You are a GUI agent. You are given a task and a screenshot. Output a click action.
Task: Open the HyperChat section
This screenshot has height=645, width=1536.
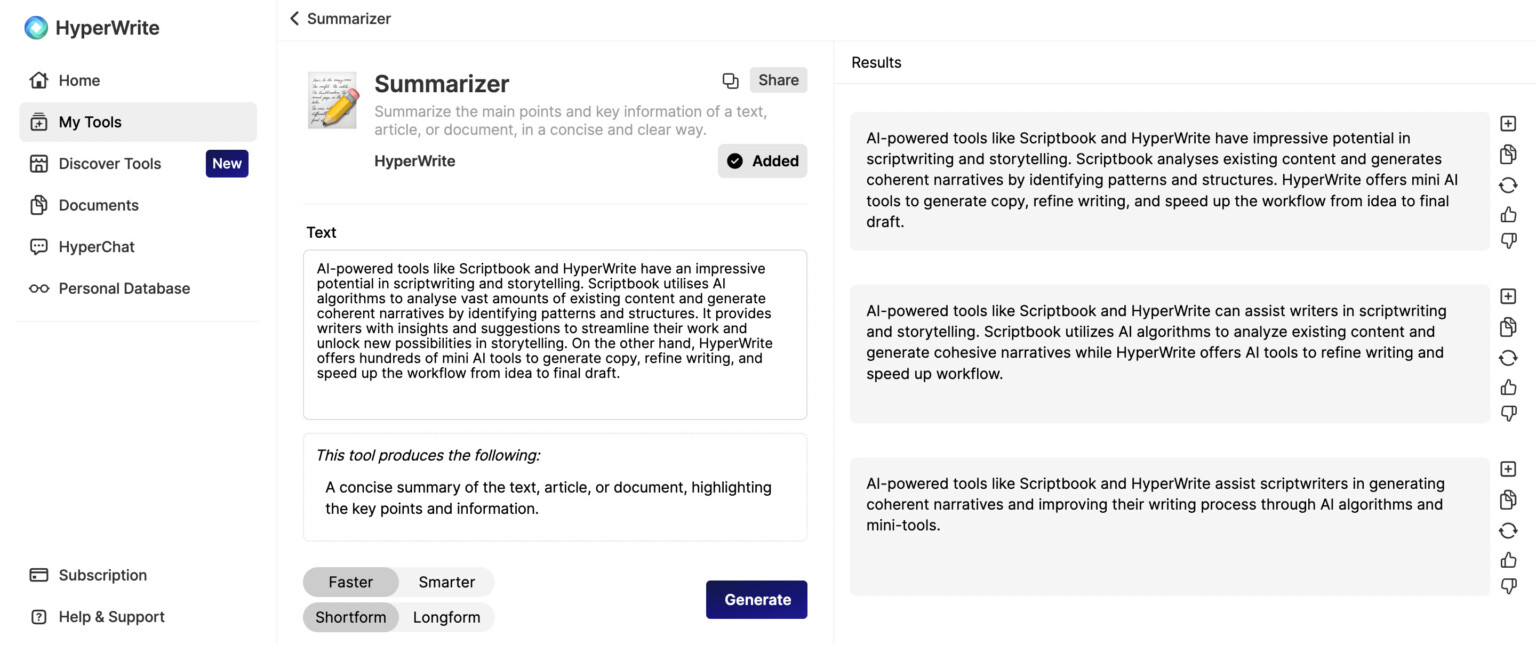pyautogui.click(x=96, y=247)
